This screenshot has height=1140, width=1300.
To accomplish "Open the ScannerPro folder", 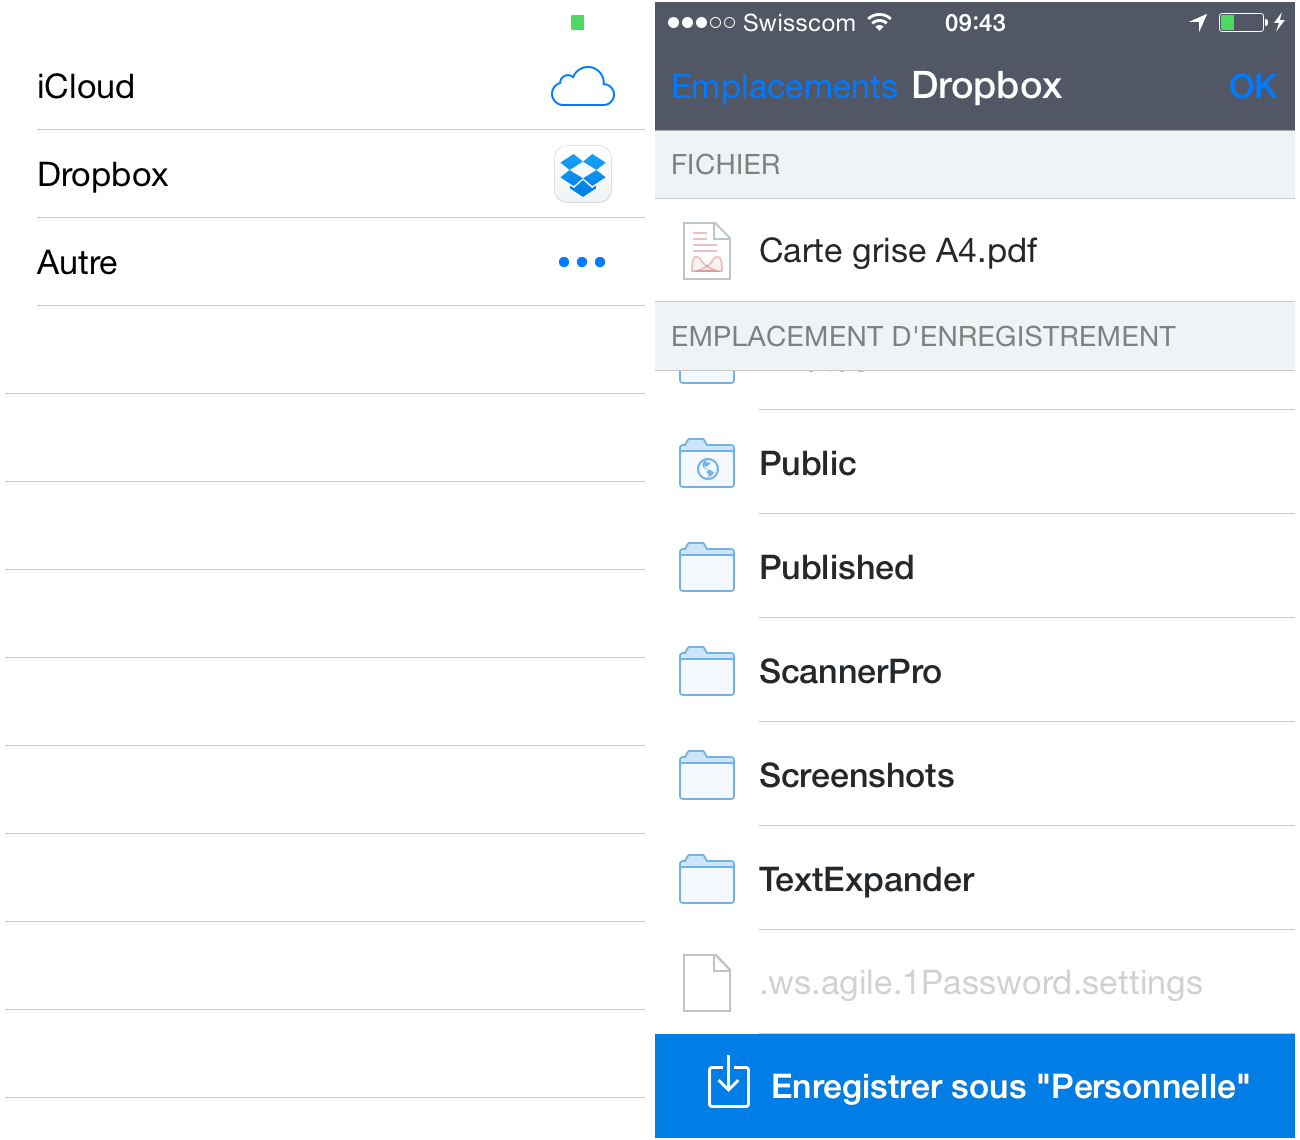I will (975, 671).
